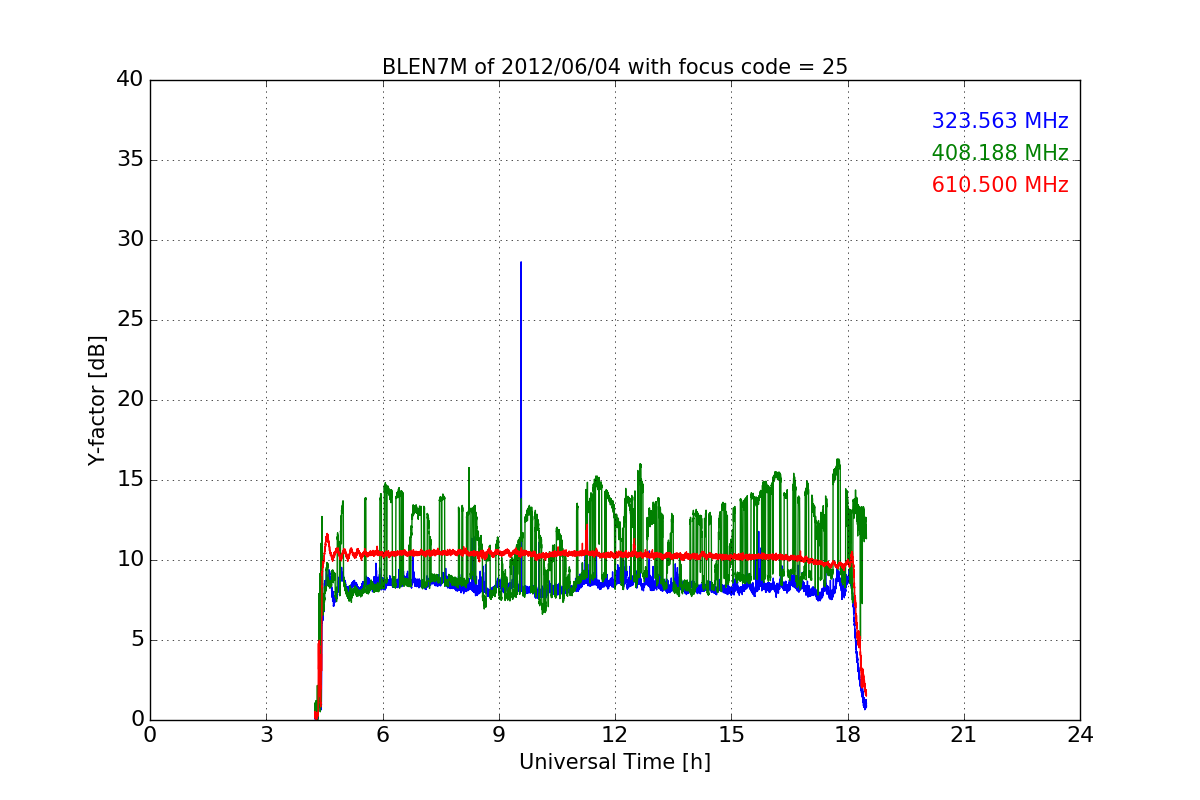Click x-axis tick label 15
The width and height of the screenshot is (1200, 800).
coord(731,735)
